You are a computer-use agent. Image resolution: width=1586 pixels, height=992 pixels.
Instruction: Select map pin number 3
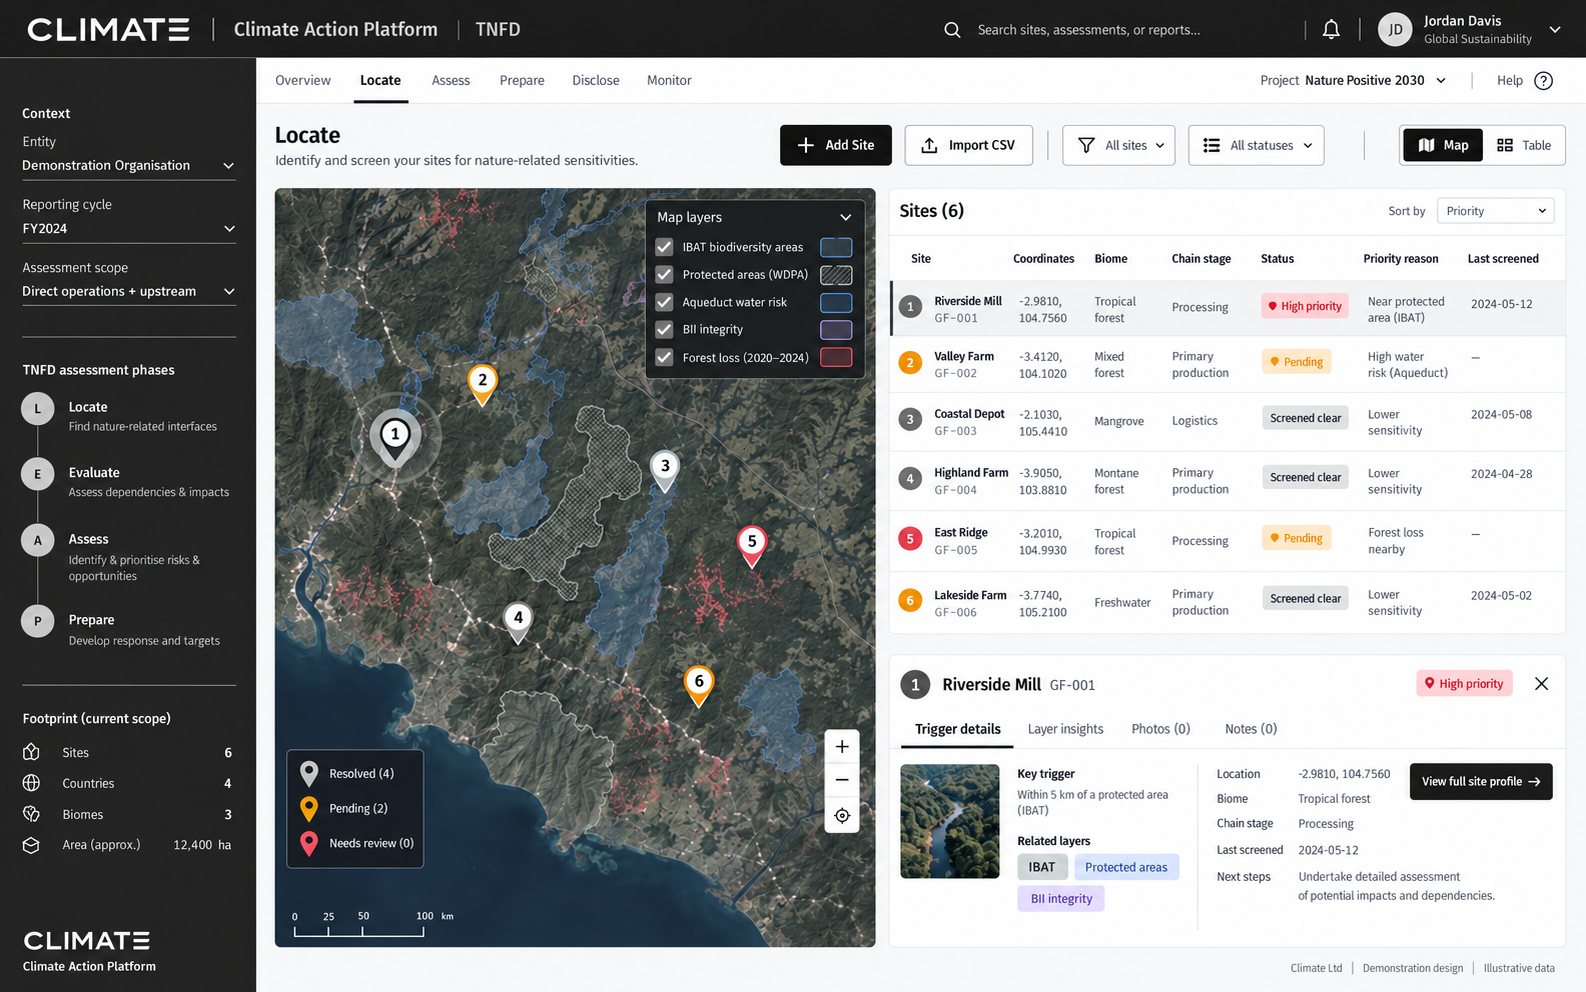pos(665,470)
